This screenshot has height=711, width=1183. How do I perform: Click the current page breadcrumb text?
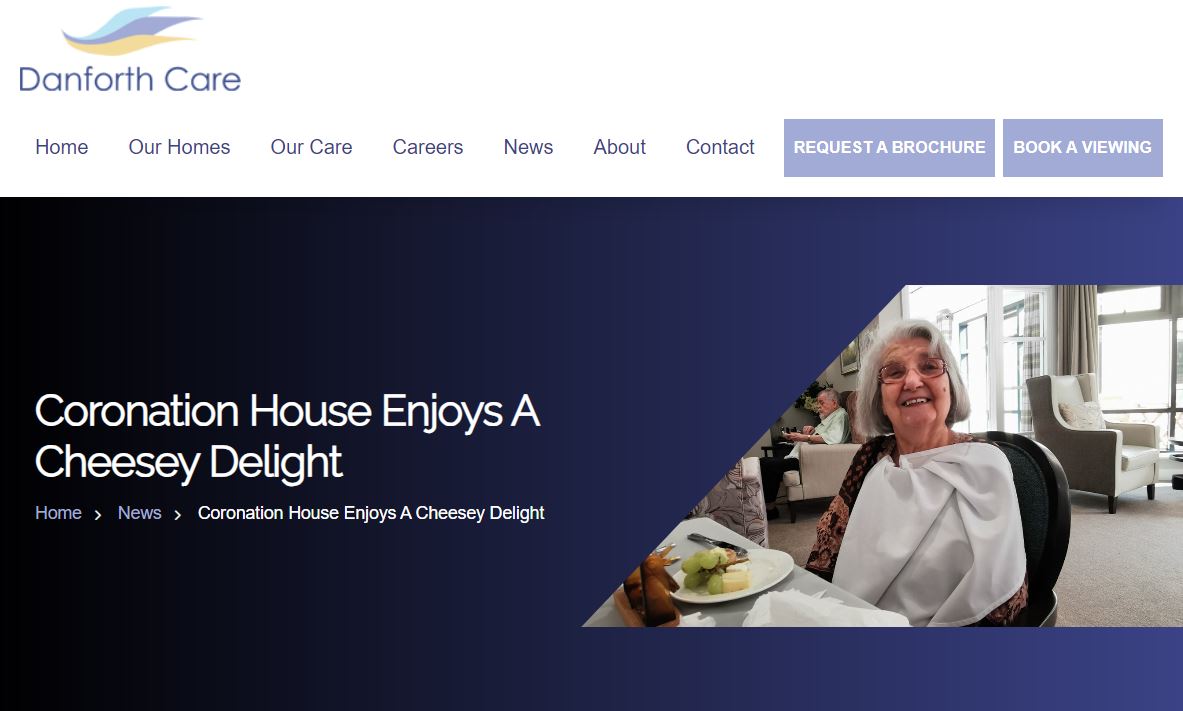[371, 513]
